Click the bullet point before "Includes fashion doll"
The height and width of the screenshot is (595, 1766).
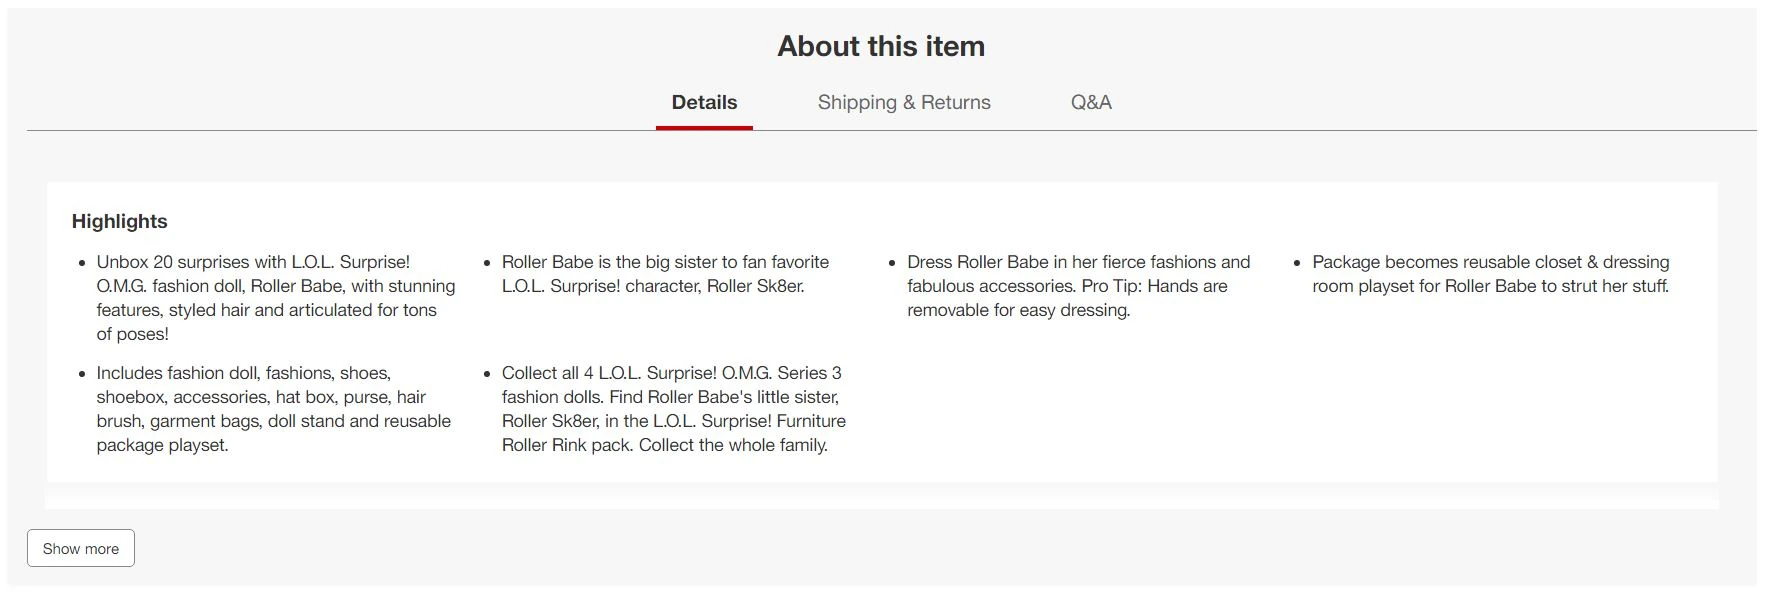pos(82,374)
